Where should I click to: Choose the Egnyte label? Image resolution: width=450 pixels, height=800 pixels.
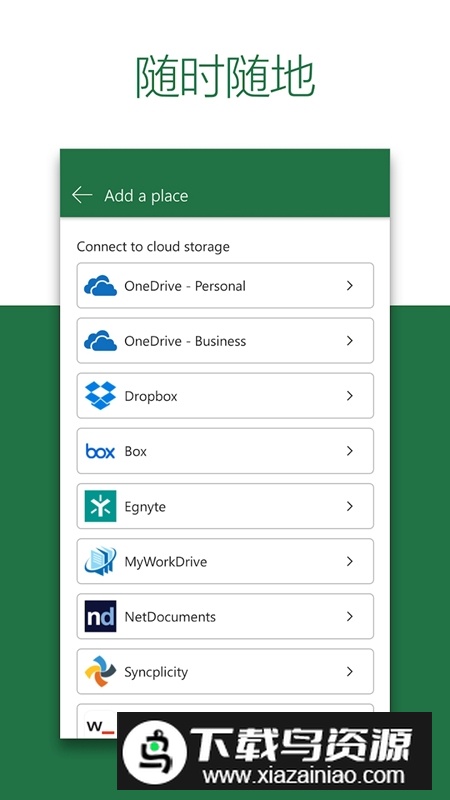pos(145,507)
